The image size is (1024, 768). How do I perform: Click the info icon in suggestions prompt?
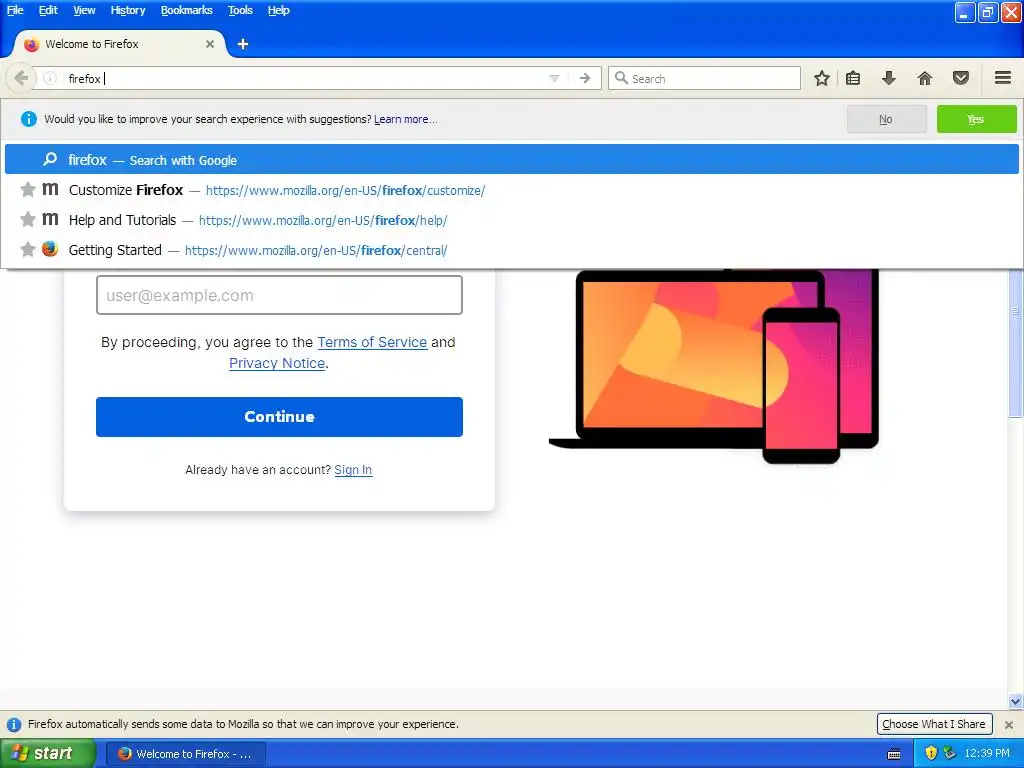(x=29, y=119)
